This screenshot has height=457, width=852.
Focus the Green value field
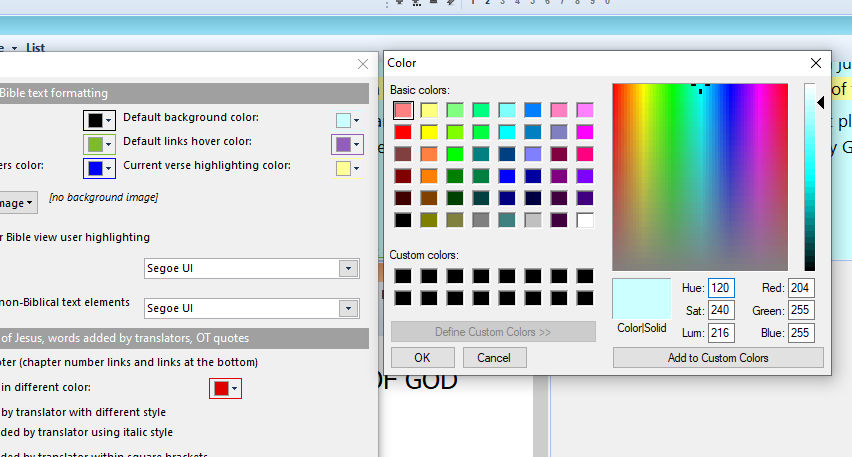801,310
